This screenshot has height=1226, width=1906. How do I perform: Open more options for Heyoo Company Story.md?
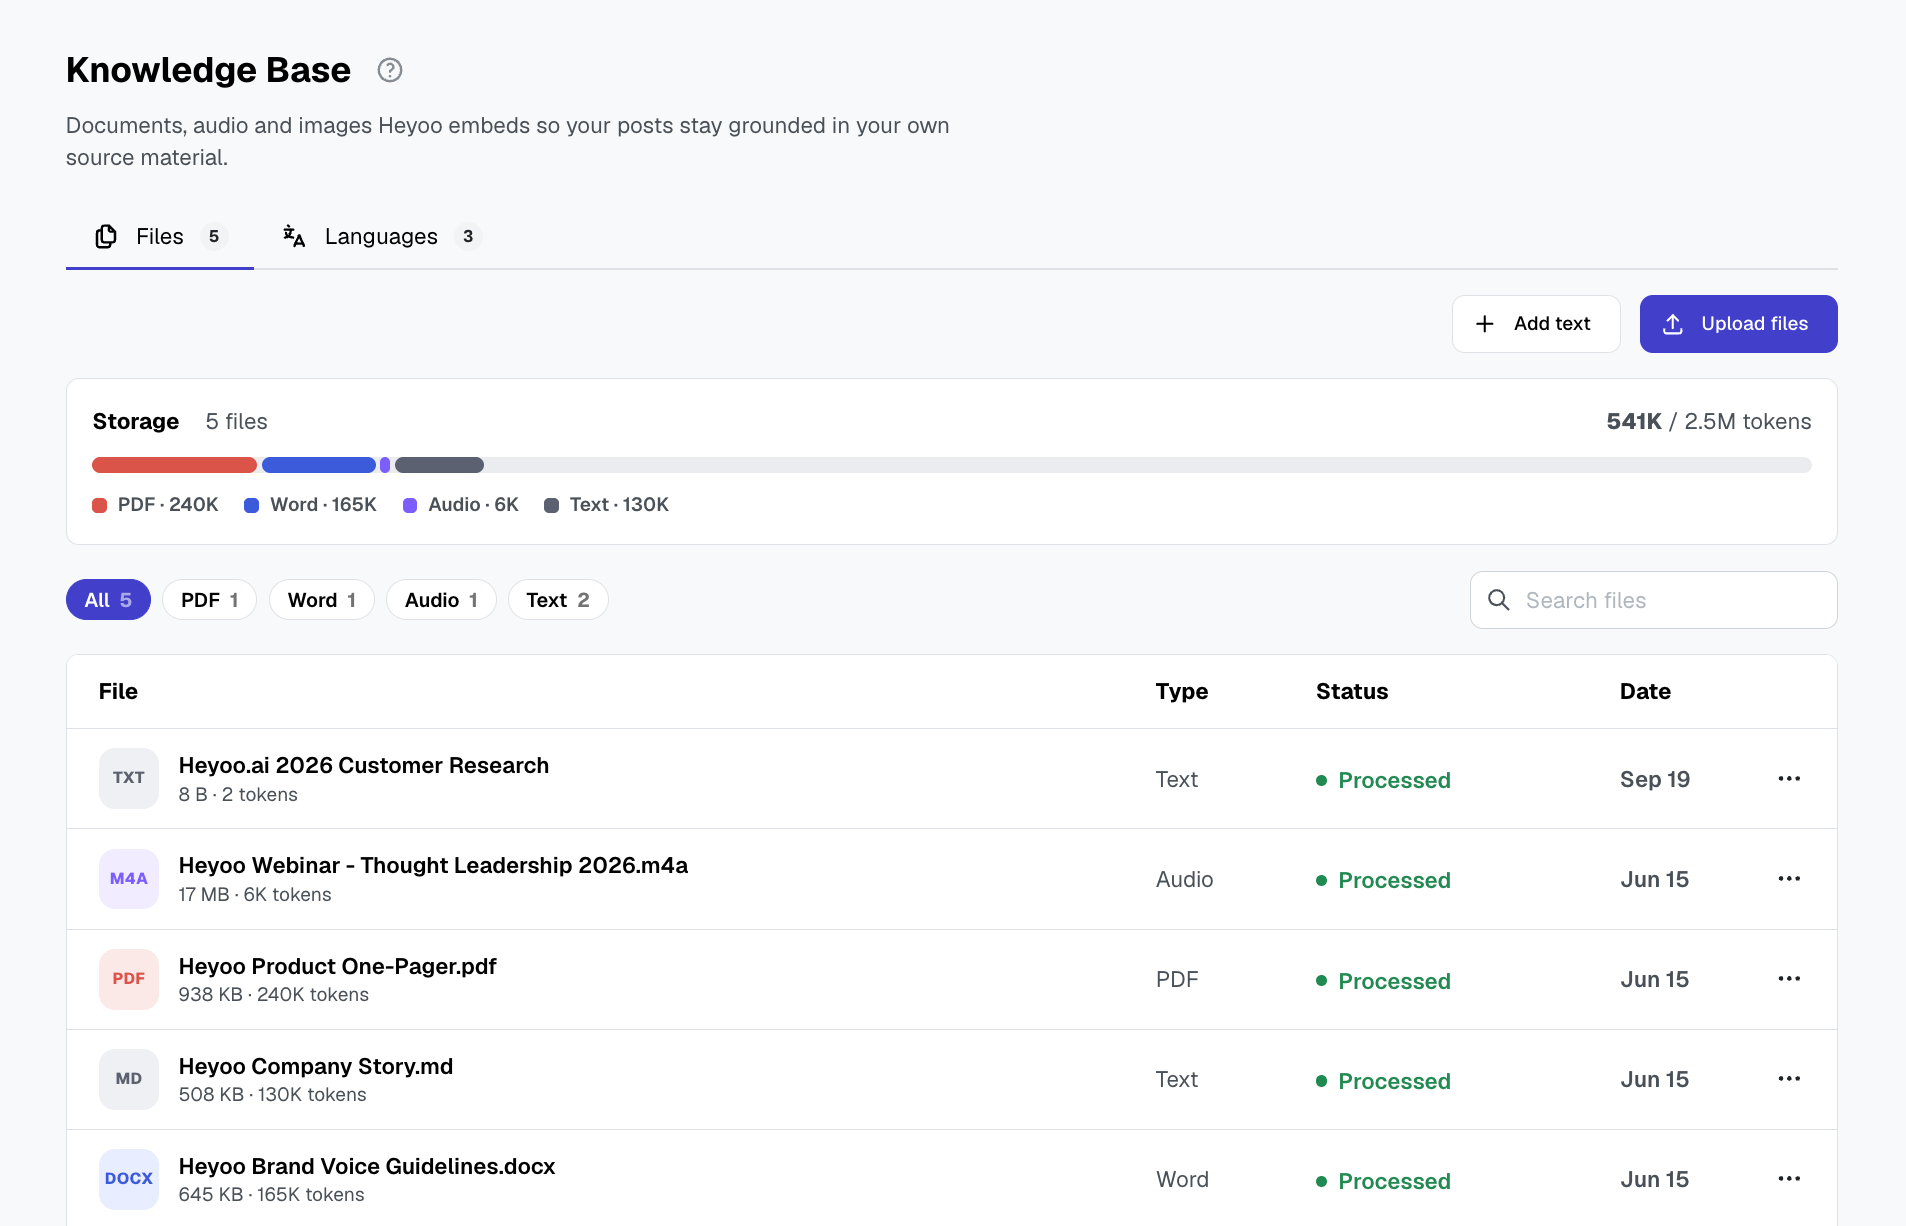point(1789,1078)
